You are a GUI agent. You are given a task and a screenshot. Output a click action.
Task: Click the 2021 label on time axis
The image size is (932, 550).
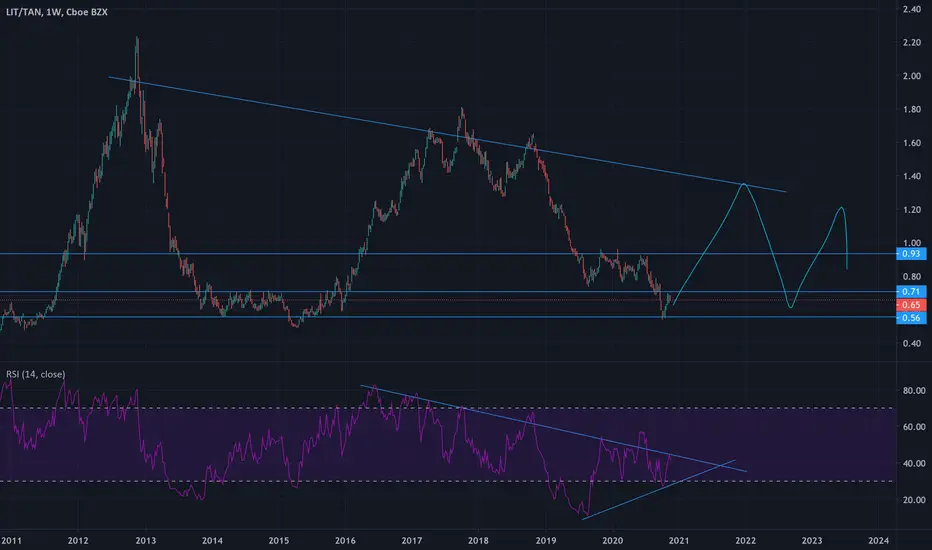[679, 540]
